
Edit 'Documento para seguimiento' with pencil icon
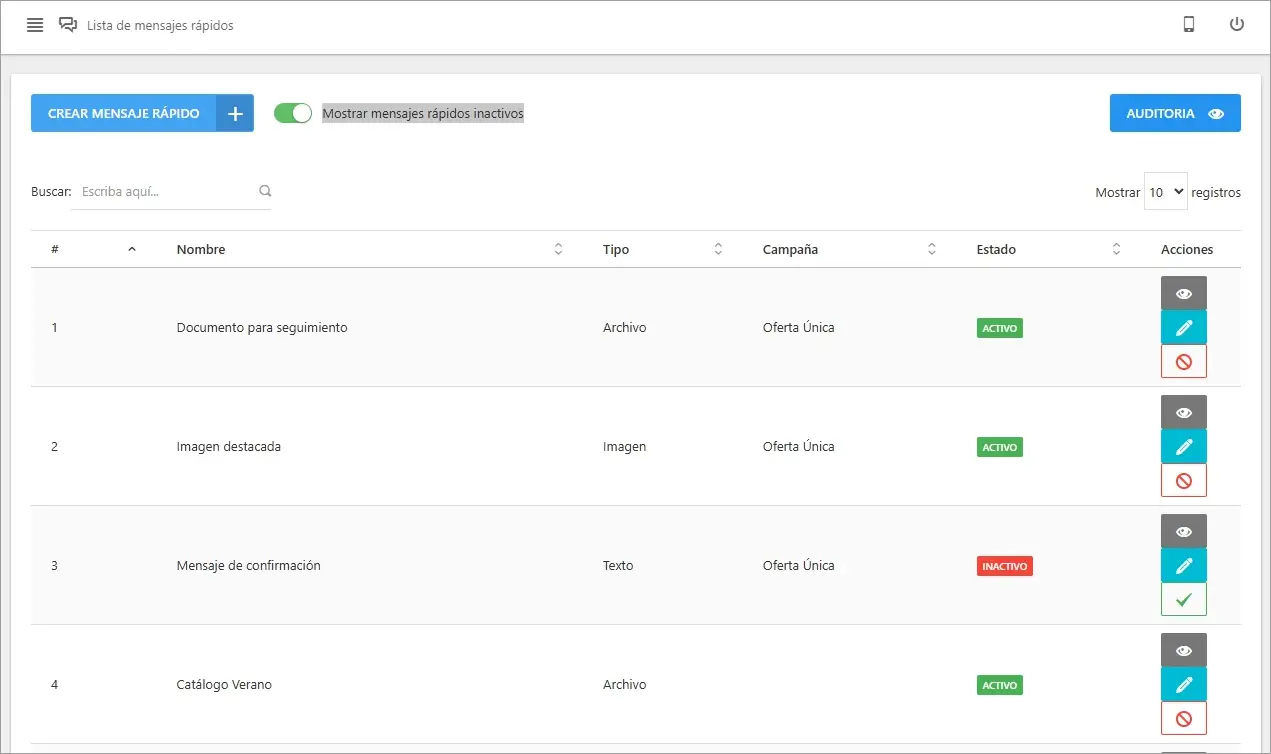1183,327
